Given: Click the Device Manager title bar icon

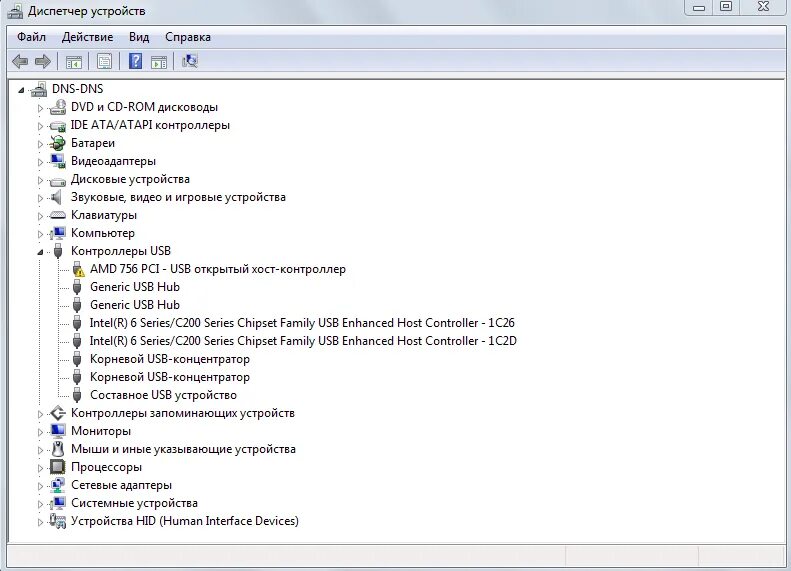Looking at the screenshot, I should [x=15, y=11].
